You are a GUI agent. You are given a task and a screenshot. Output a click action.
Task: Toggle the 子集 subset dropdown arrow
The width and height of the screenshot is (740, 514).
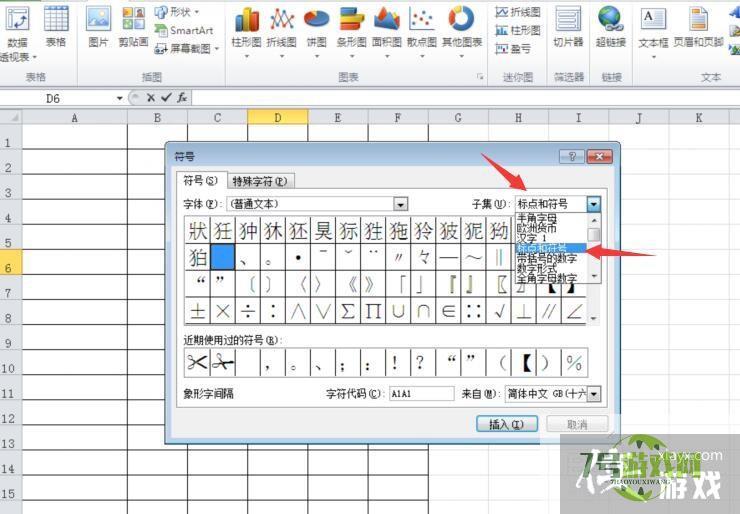pos(594,204)
